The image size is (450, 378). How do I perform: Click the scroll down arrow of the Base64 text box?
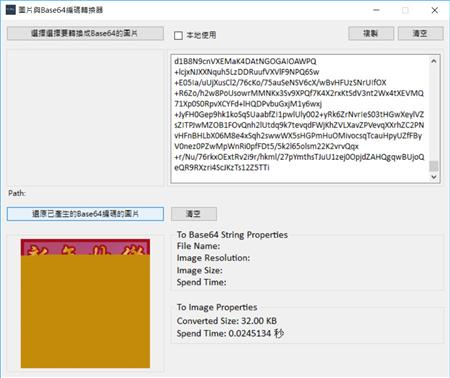[x=434, y=177]
